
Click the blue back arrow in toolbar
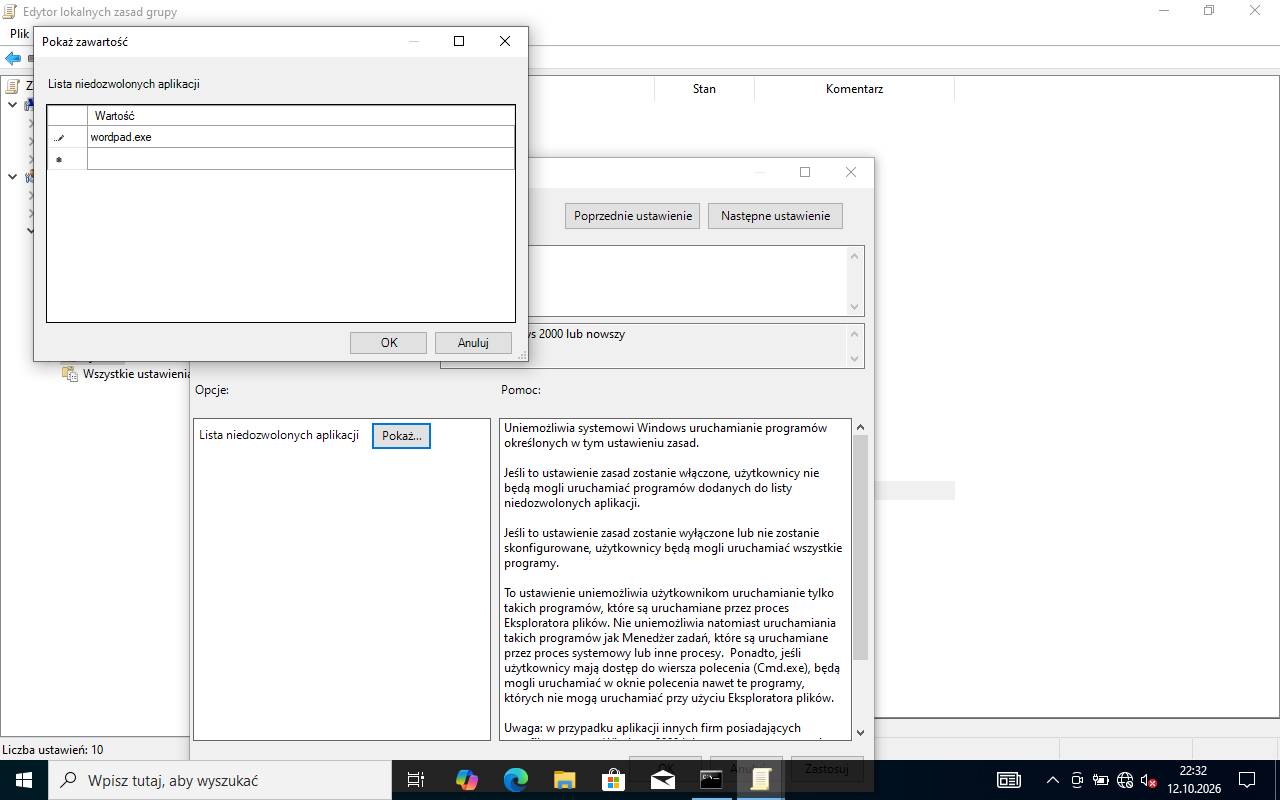click(x=13, y=59)
